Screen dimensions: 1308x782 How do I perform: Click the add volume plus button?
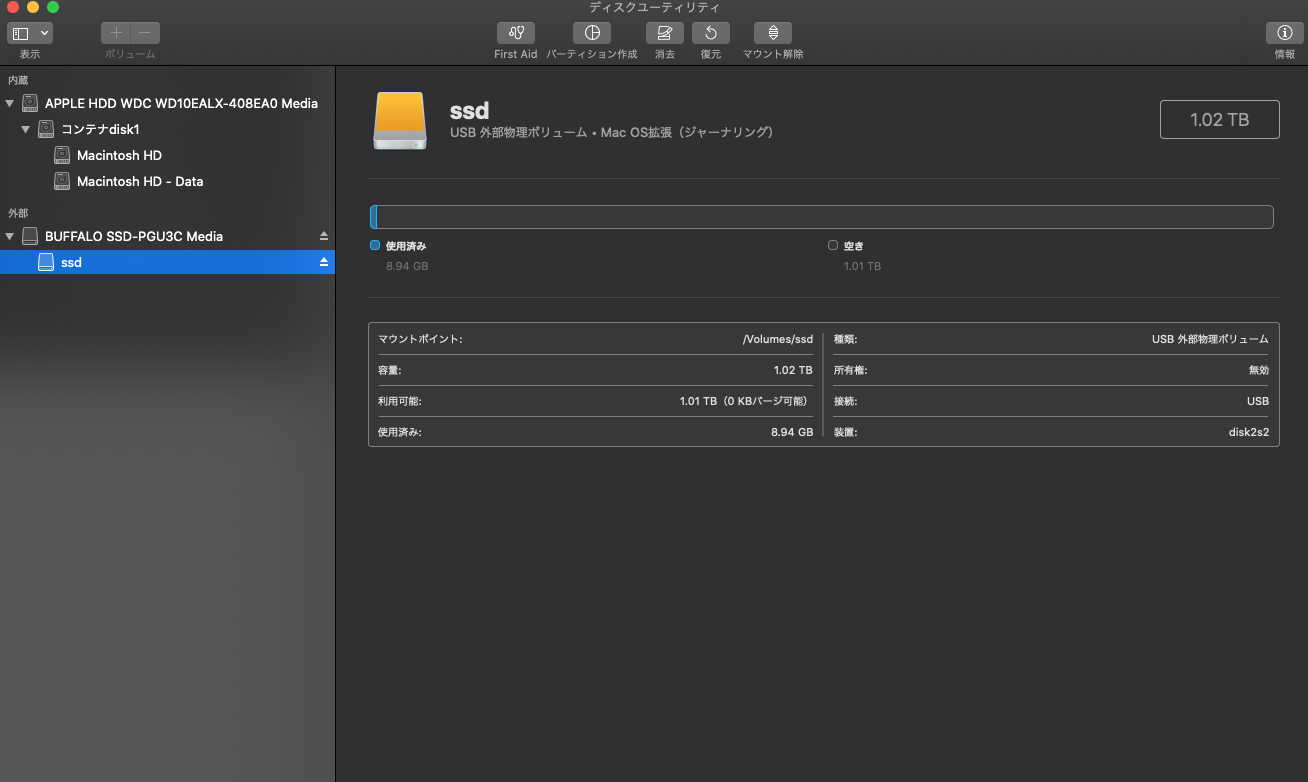[116, 33]
